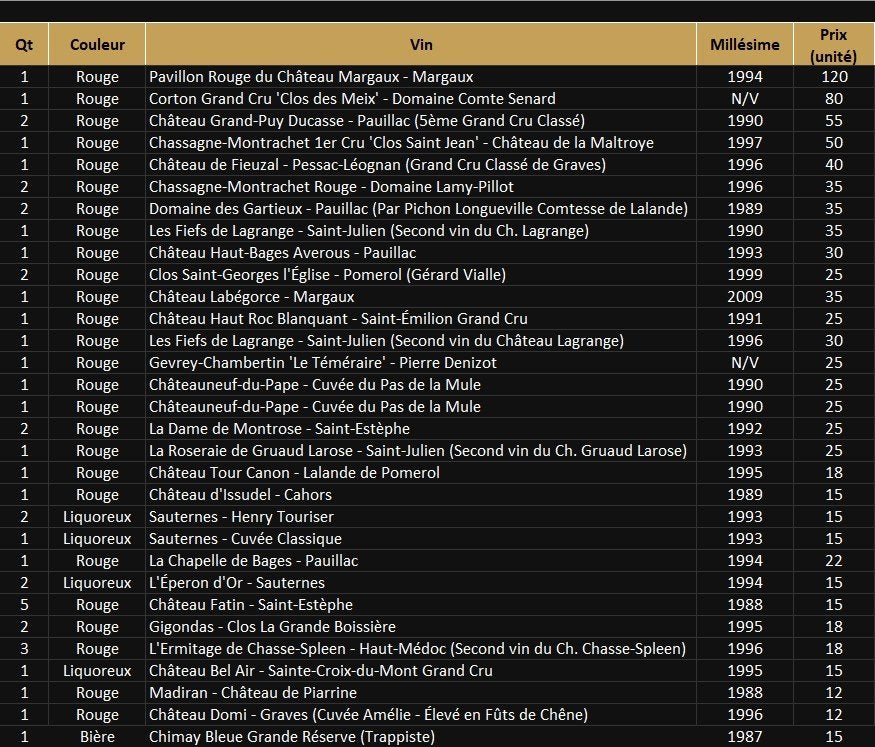Image resolution: width=875 pixels, height=747 pixels.
Task: Select N/V vintage in Gevrey-Chambertin row
Action: [744, 363]
